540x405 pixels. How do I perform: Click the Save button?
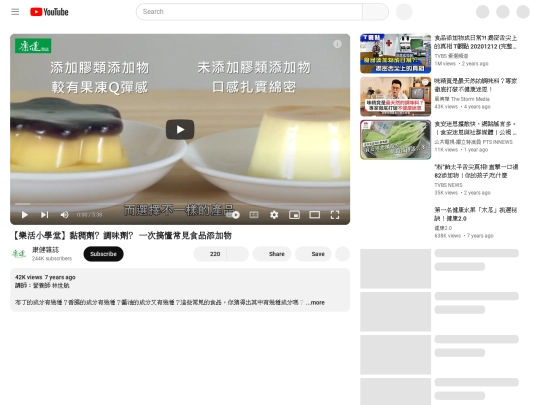click(x=313, y=254)
